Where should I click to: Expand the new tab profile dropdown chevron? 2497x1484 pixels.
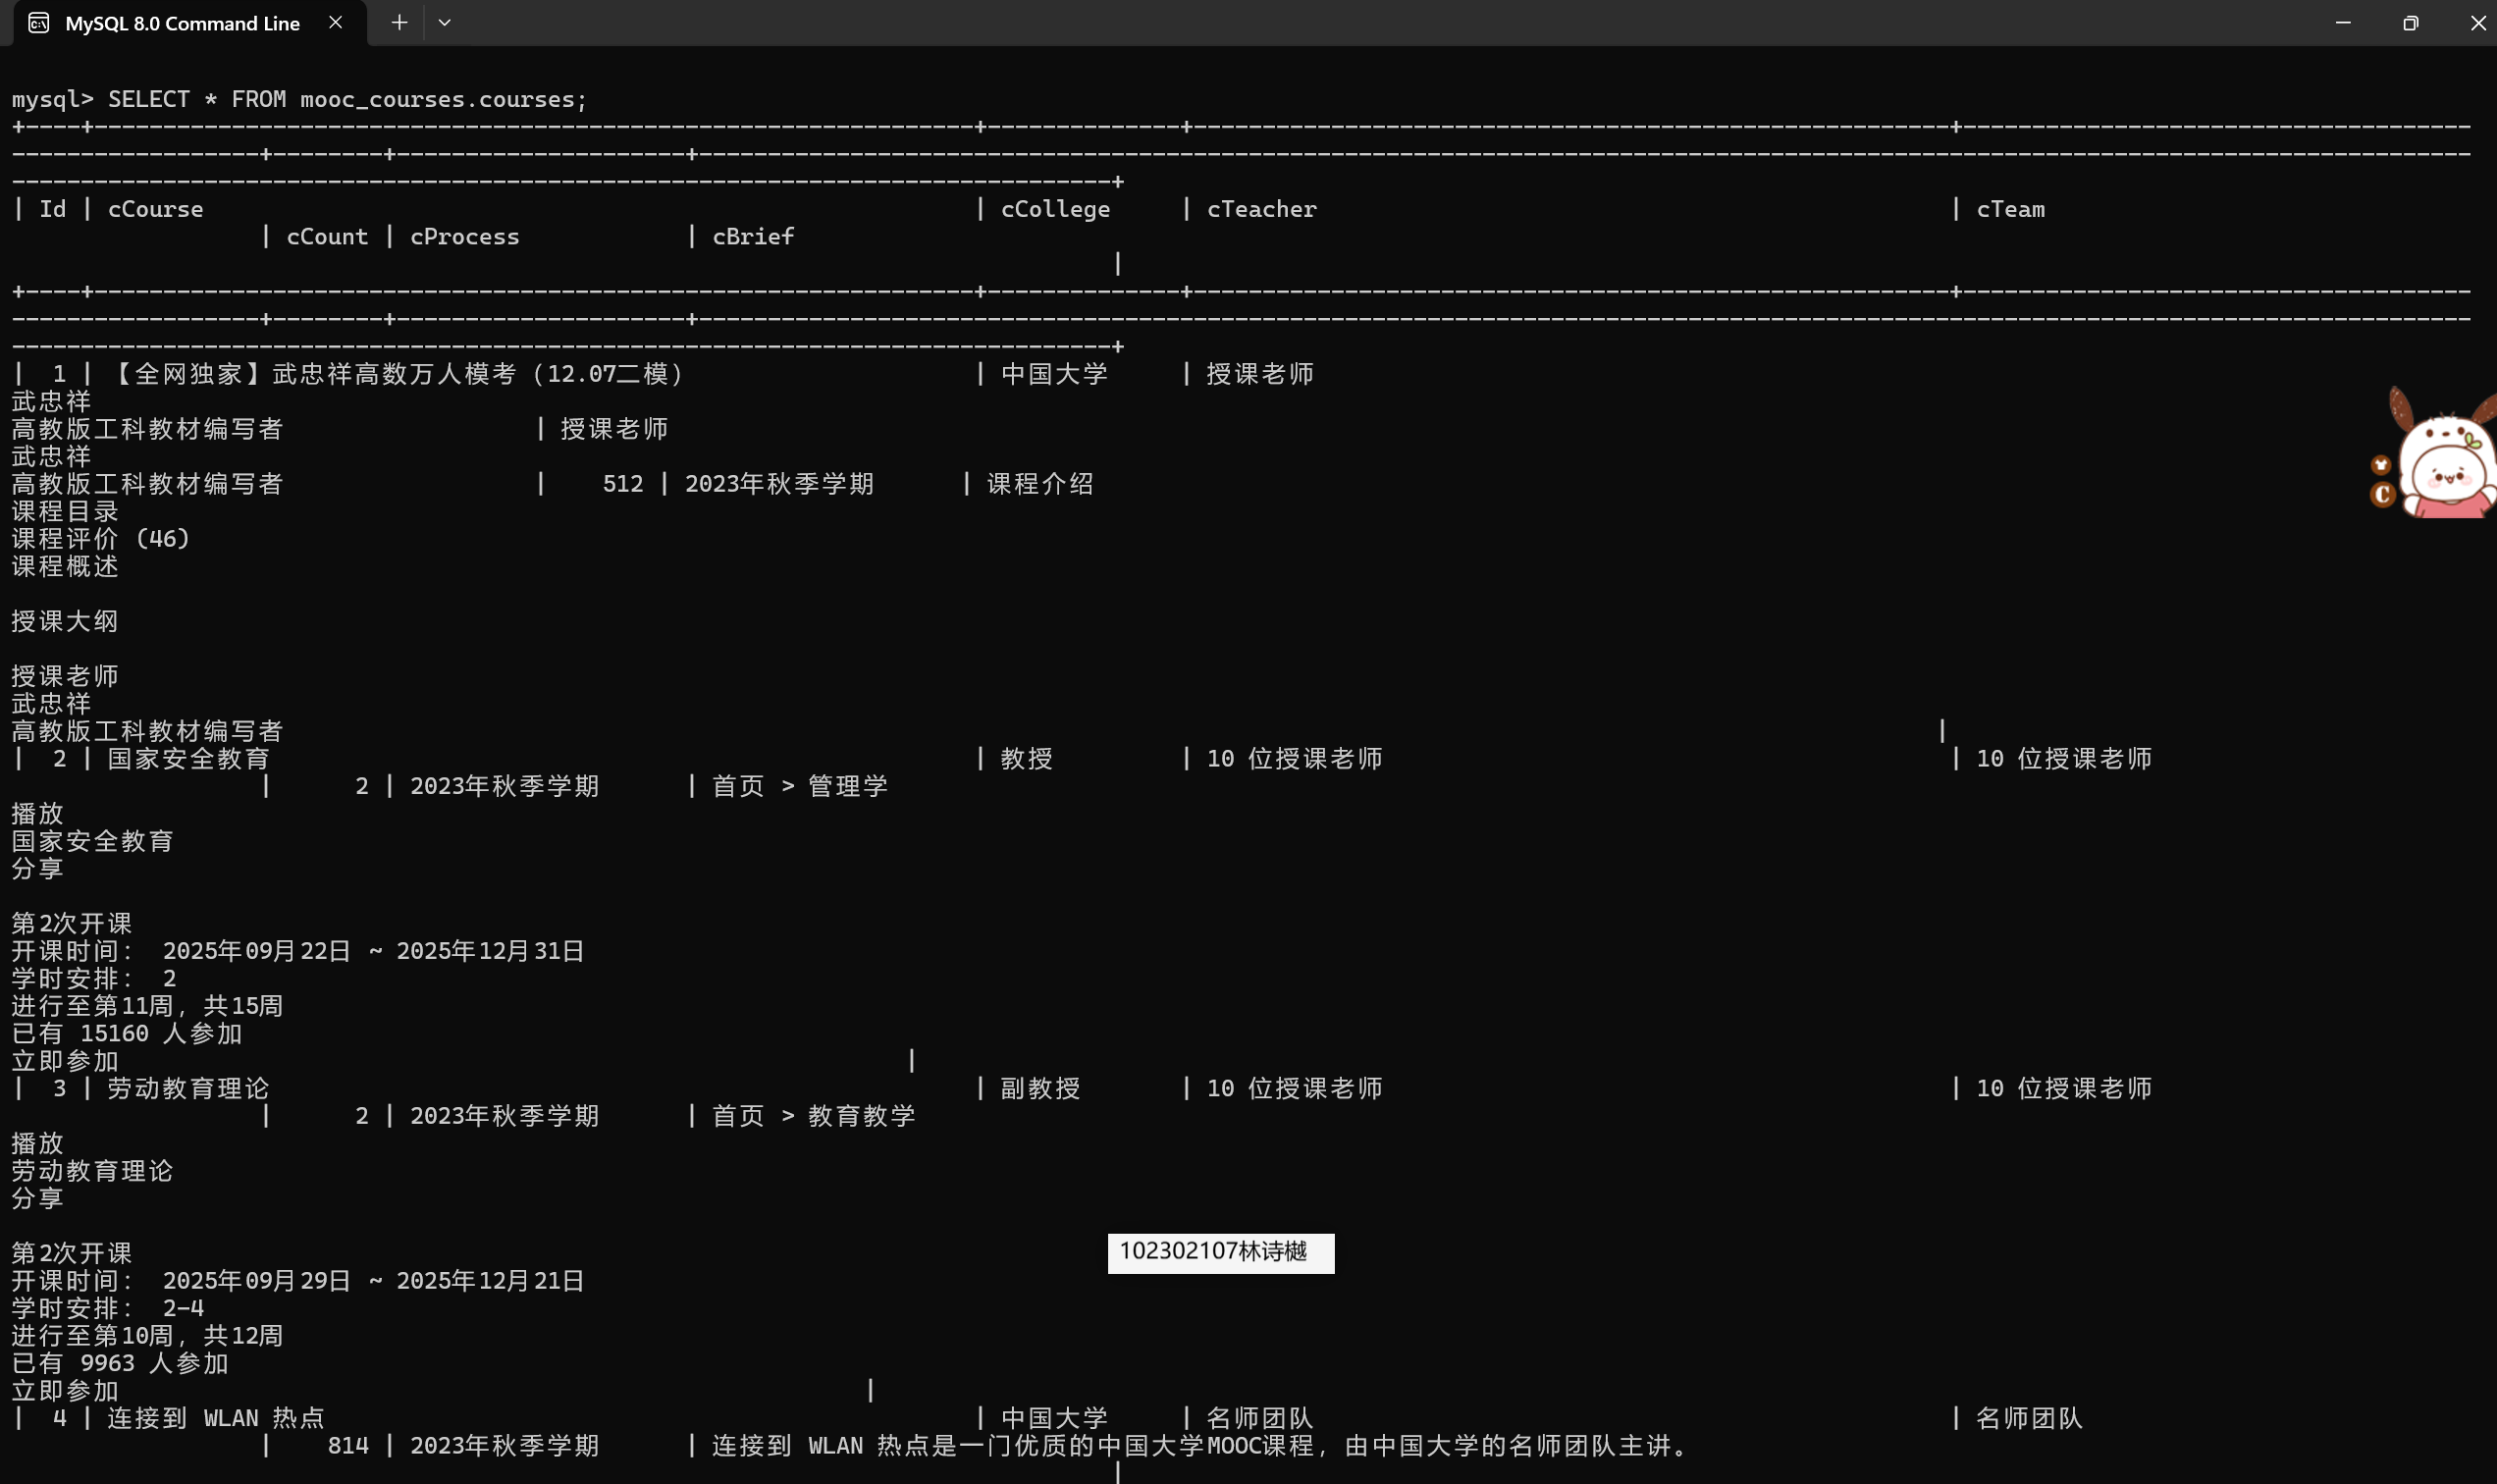[x=445, y=23]
